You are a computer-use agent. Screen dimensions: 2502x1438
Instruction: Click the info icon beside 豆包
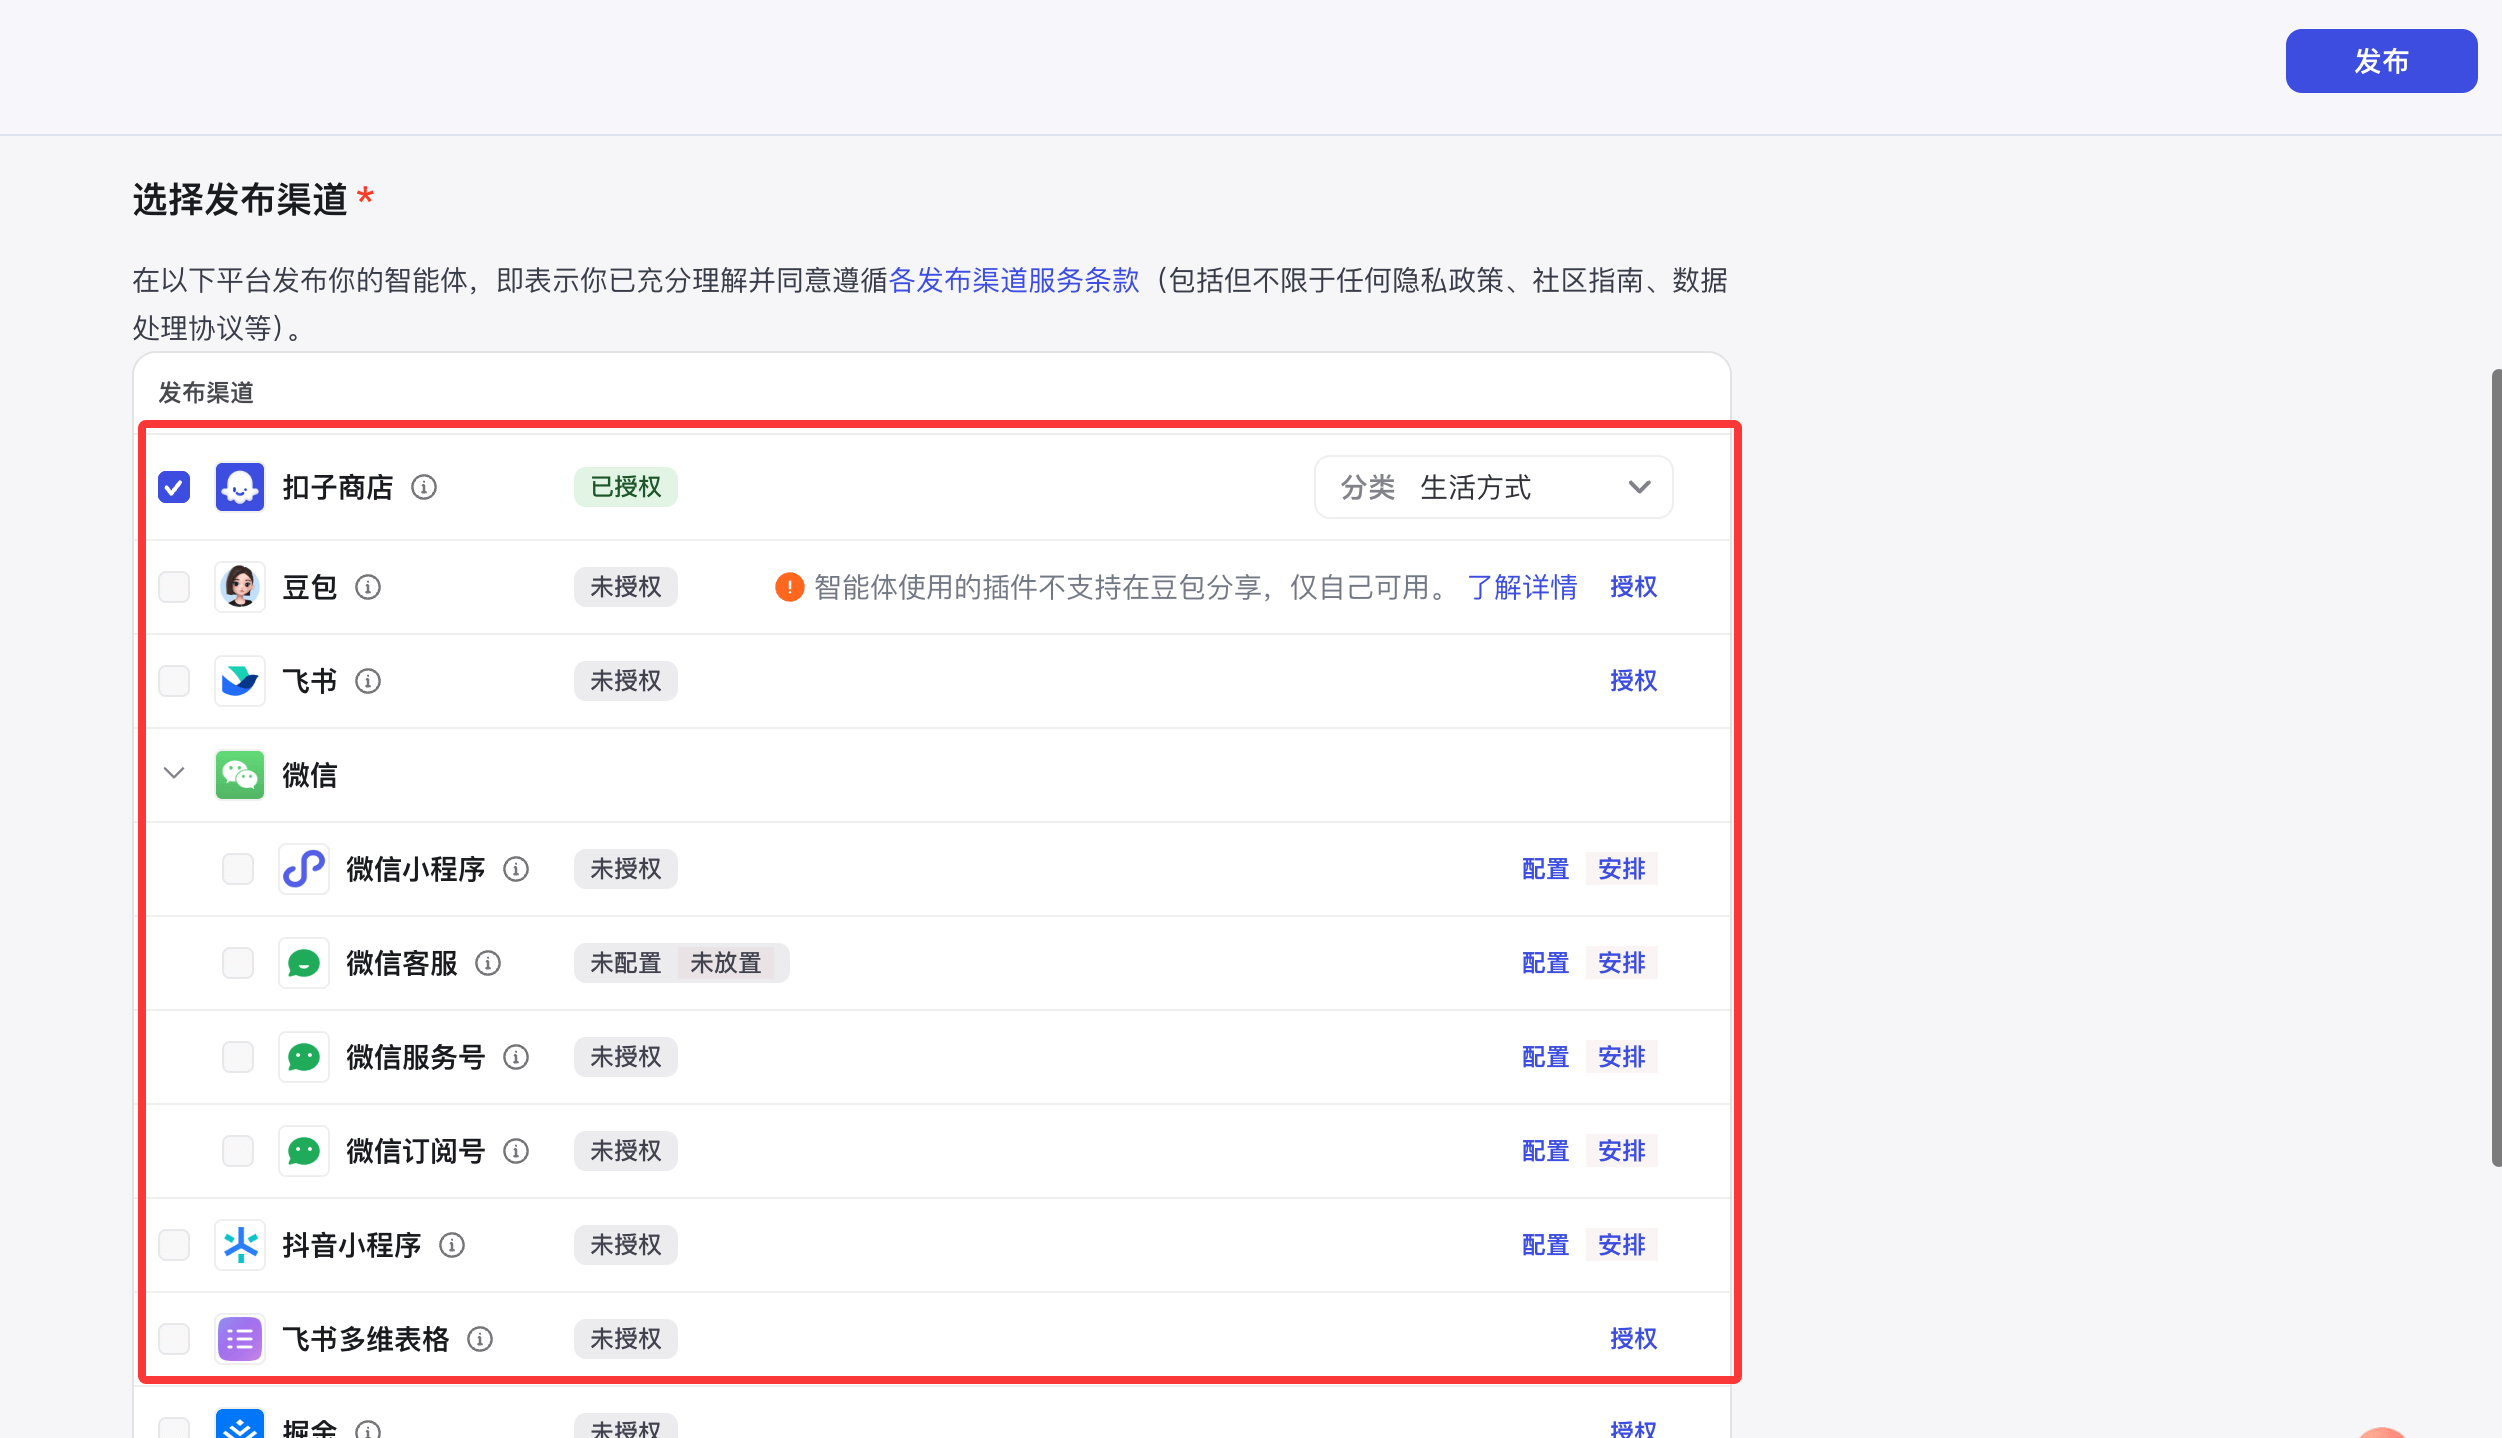pyautogui.click(x=368, y=587)
